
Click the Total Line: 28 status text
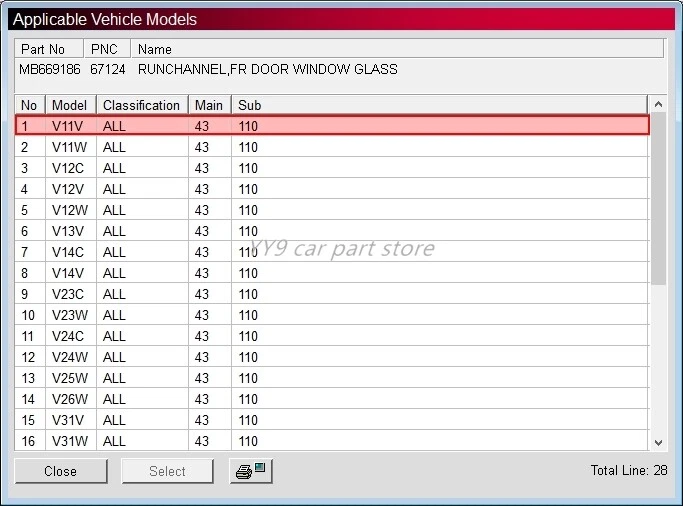click(x=629, y=470)
